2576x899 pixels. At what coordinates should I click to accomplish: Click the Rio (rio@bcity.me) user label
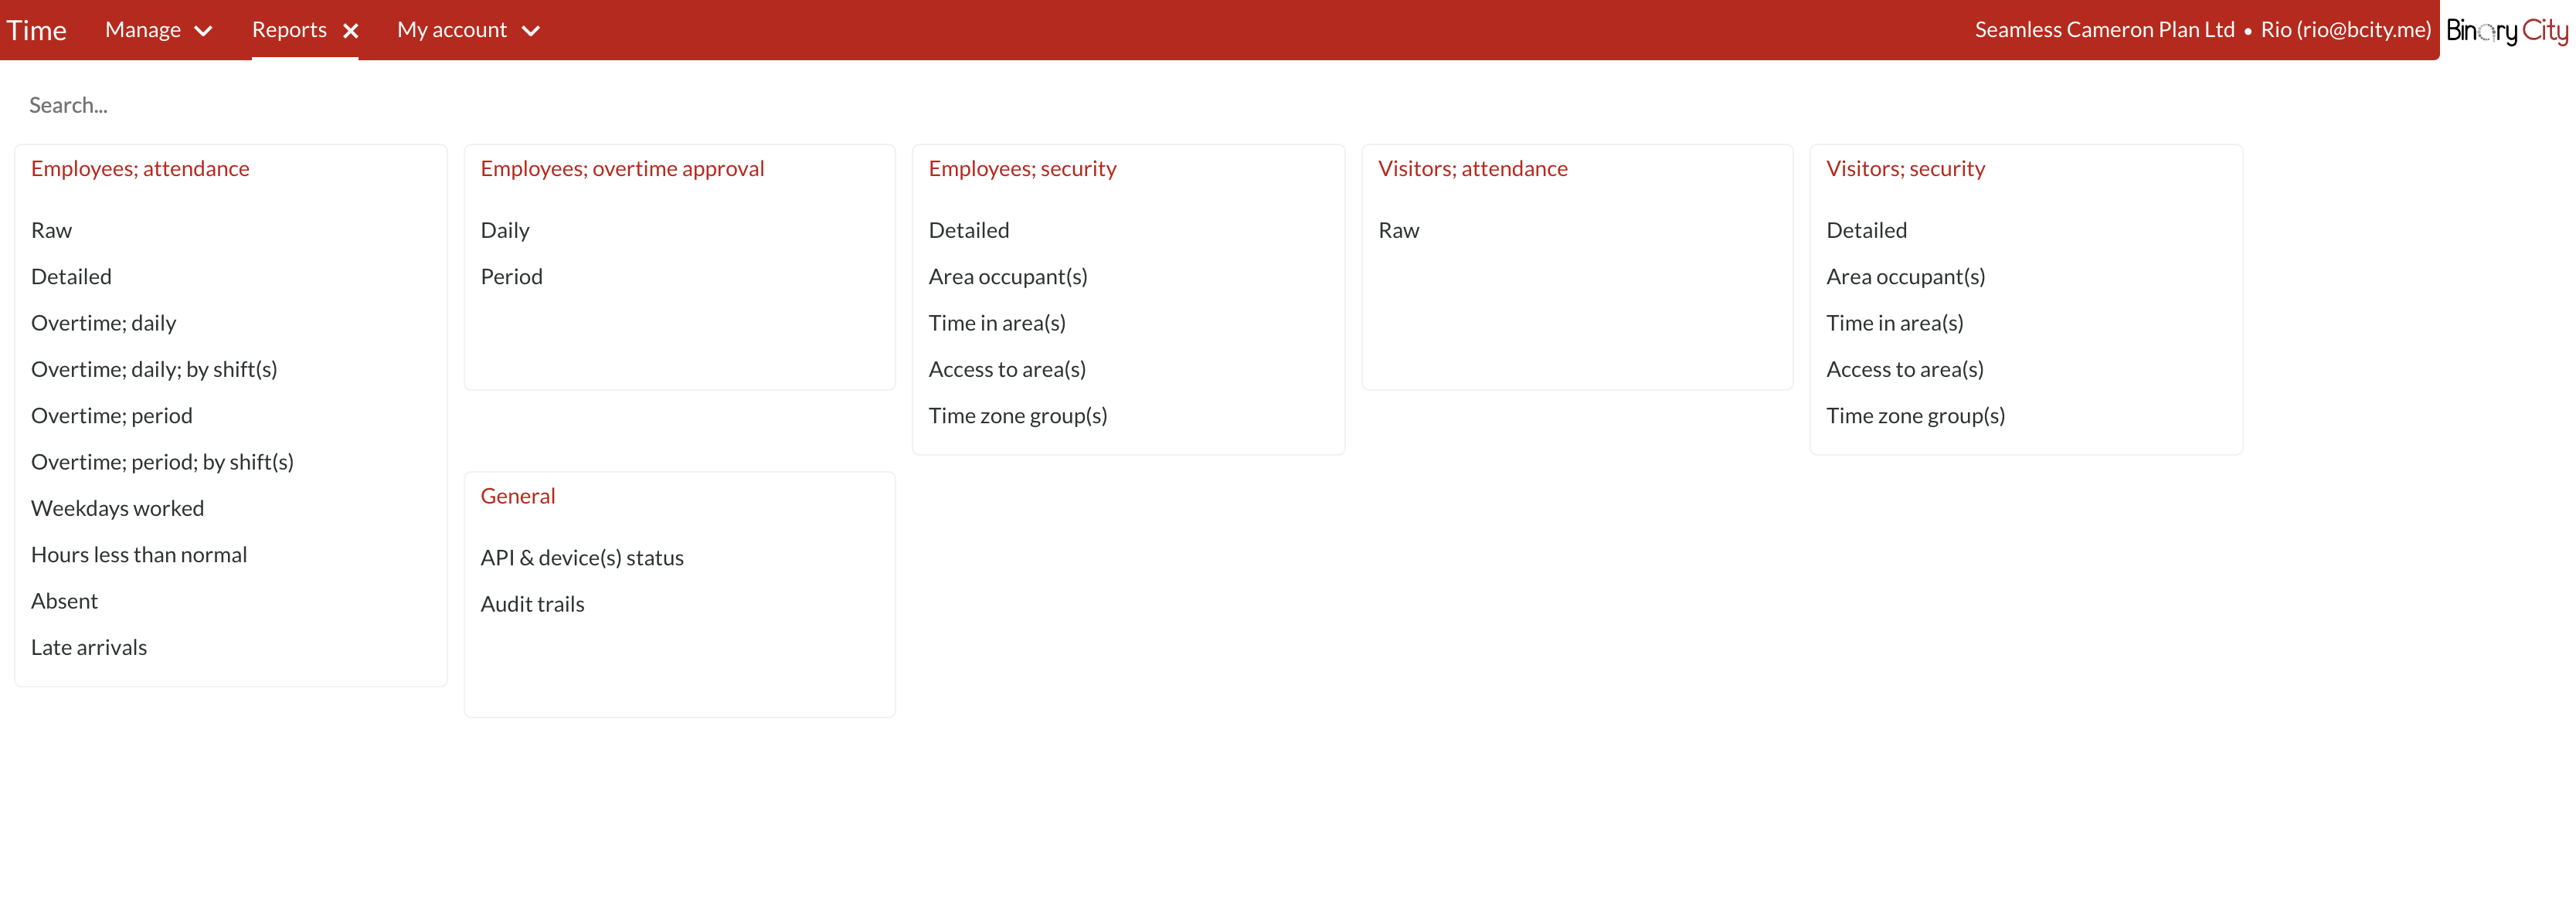pyautogui.click(x=2345, y=30)
